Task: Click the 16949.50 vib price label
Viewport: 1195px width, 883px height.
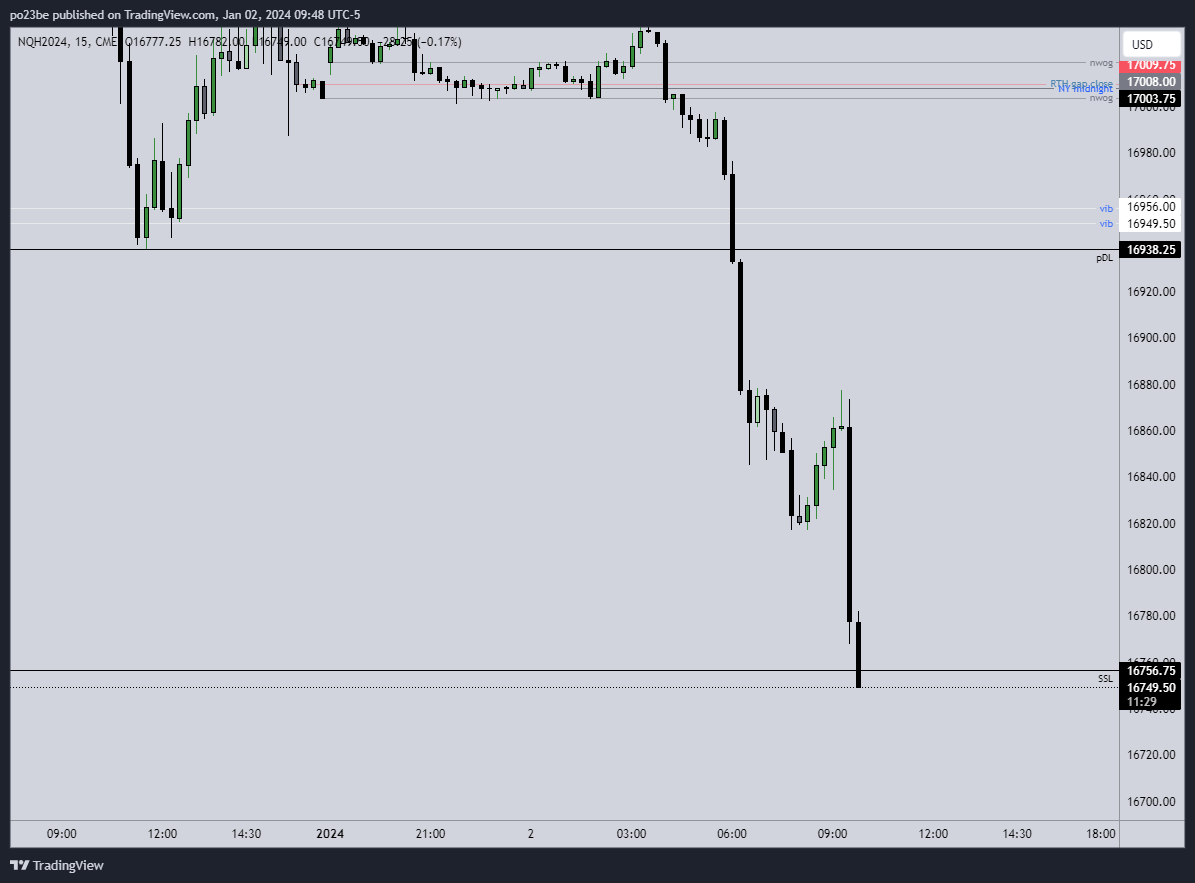Action: pyautogui.click(x=1151, y=223)
